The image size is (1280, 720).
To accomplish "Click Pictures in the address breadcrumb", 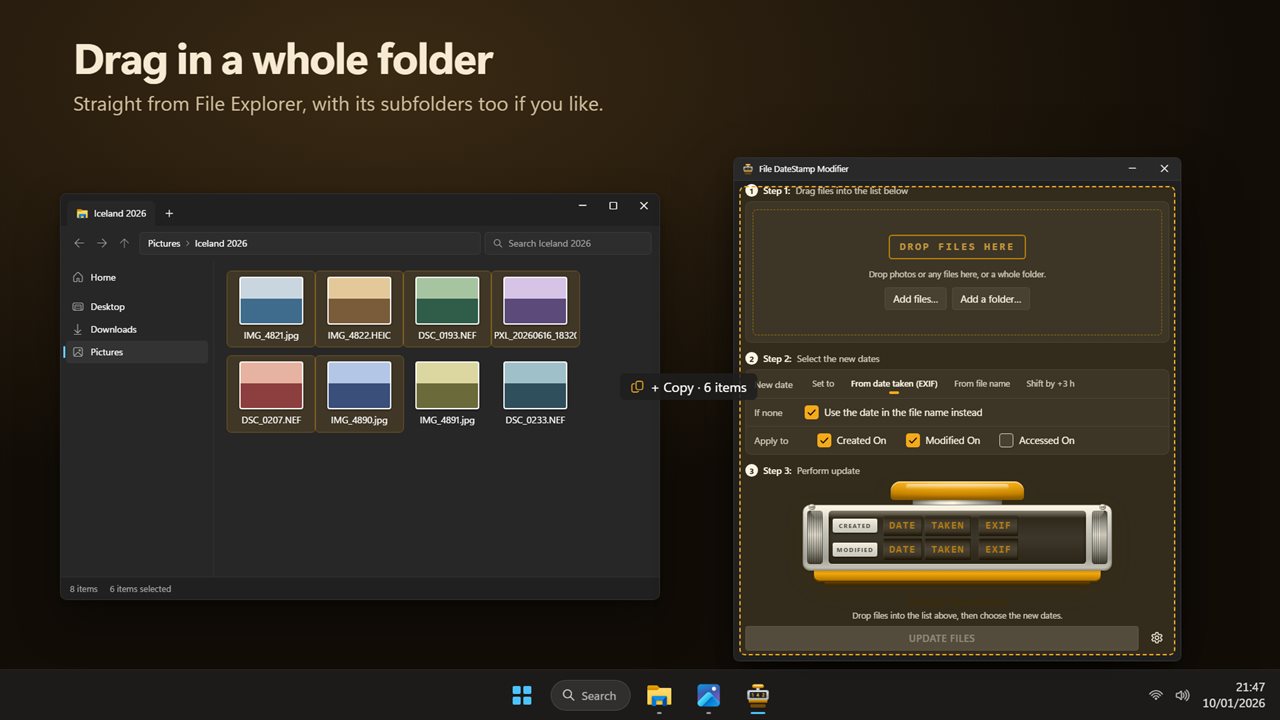I will (x=164, y=243).
